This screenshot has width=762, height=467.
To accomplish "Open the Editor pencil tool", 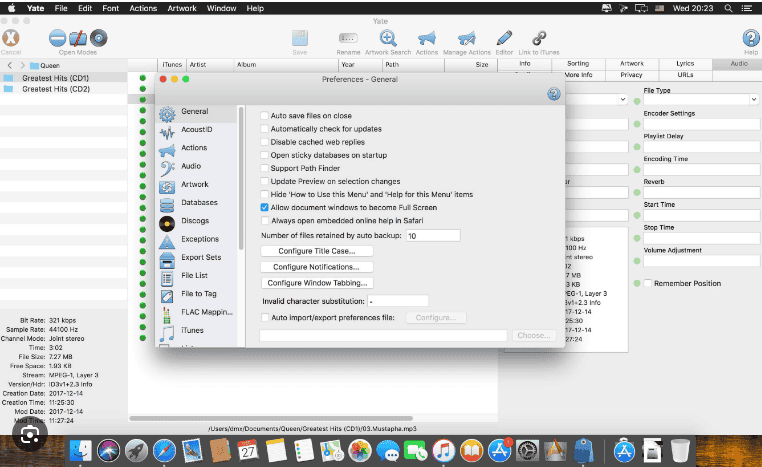I will [x=504, y=38].
